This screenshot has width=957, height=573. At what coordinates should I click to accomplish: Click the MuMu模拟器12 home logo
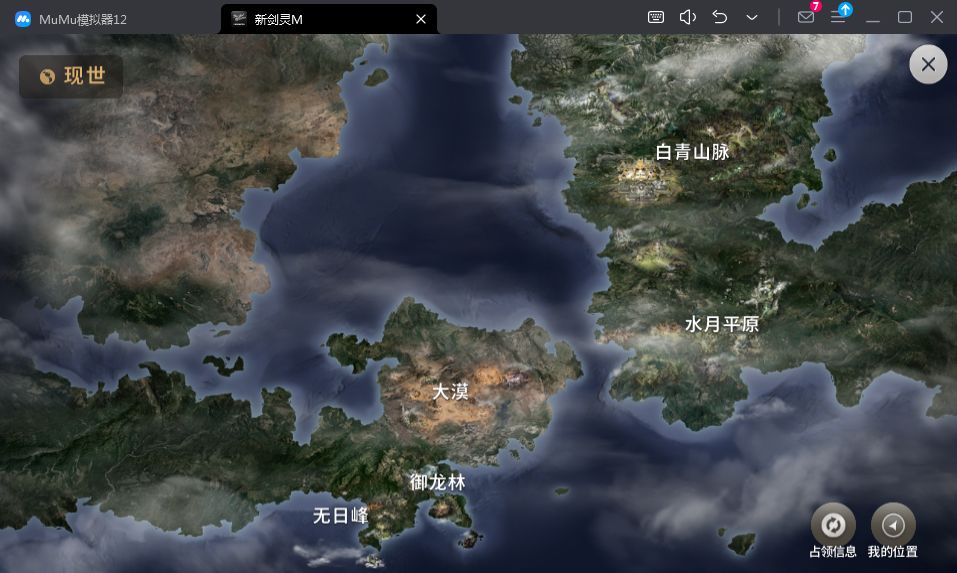coord(22,18)
